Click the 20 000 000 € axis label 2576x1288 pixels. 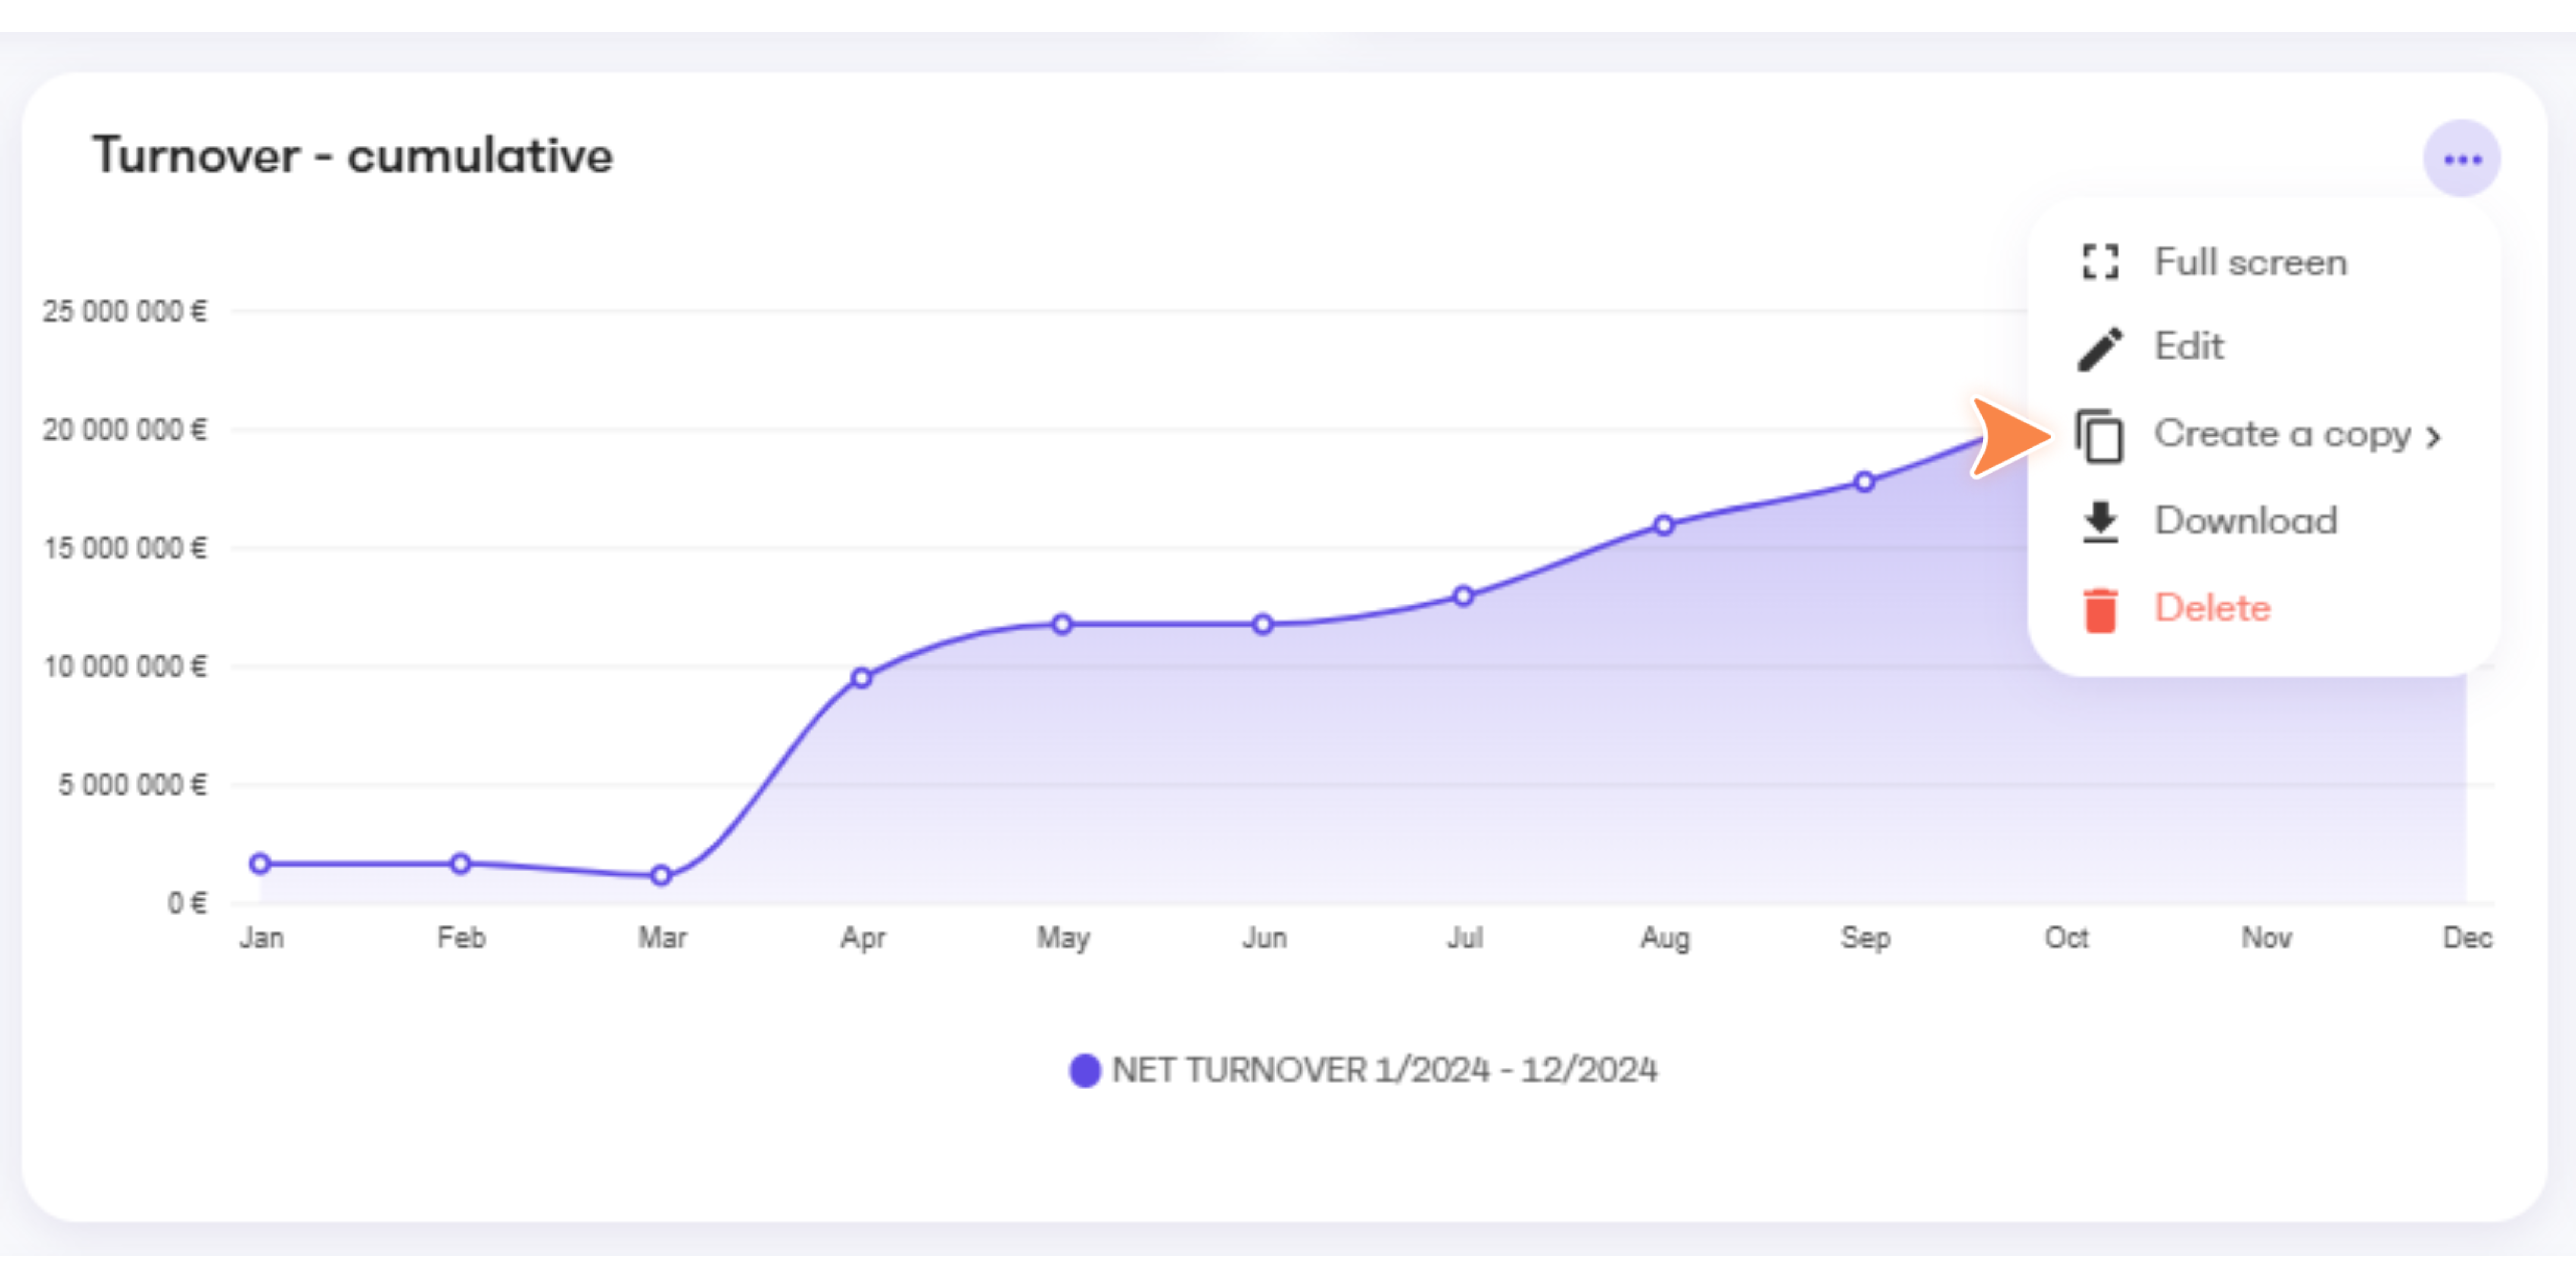125,430
